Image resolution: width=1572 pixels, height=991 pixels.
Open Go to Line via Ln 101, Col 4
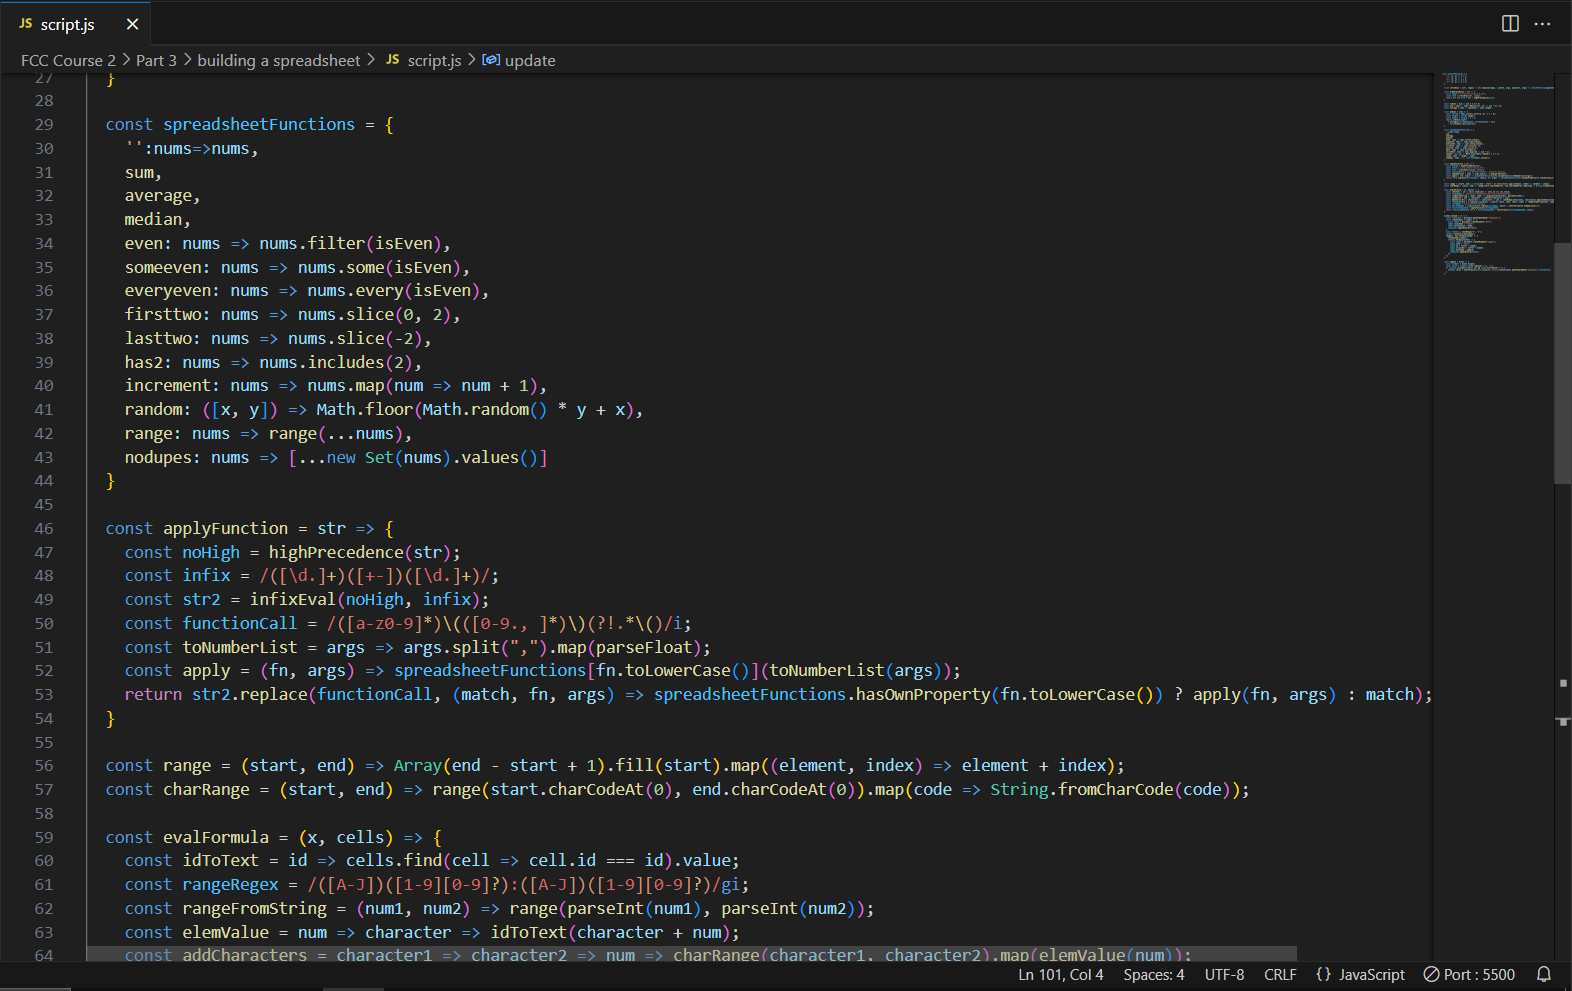pos(1060,974)
